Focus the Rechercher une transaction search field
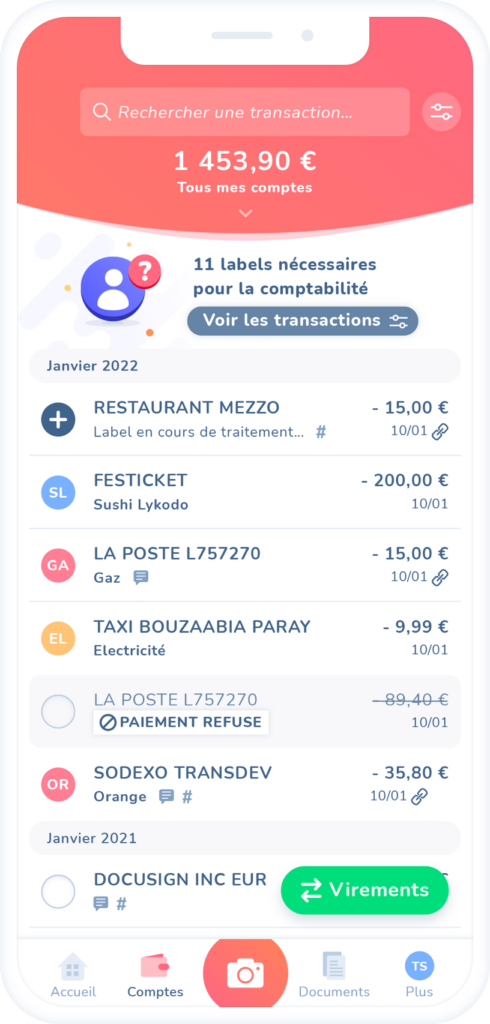Image resolution: width=490 pixels, height=1024 pixels. pos(245,112)
